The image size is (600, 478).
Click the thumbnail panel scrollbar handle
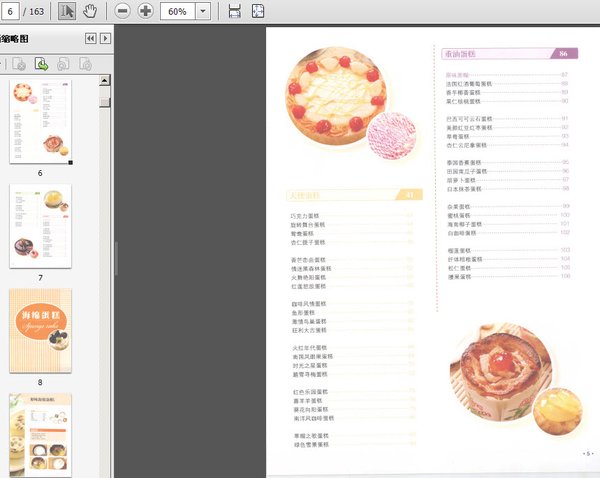coord(104,102)
